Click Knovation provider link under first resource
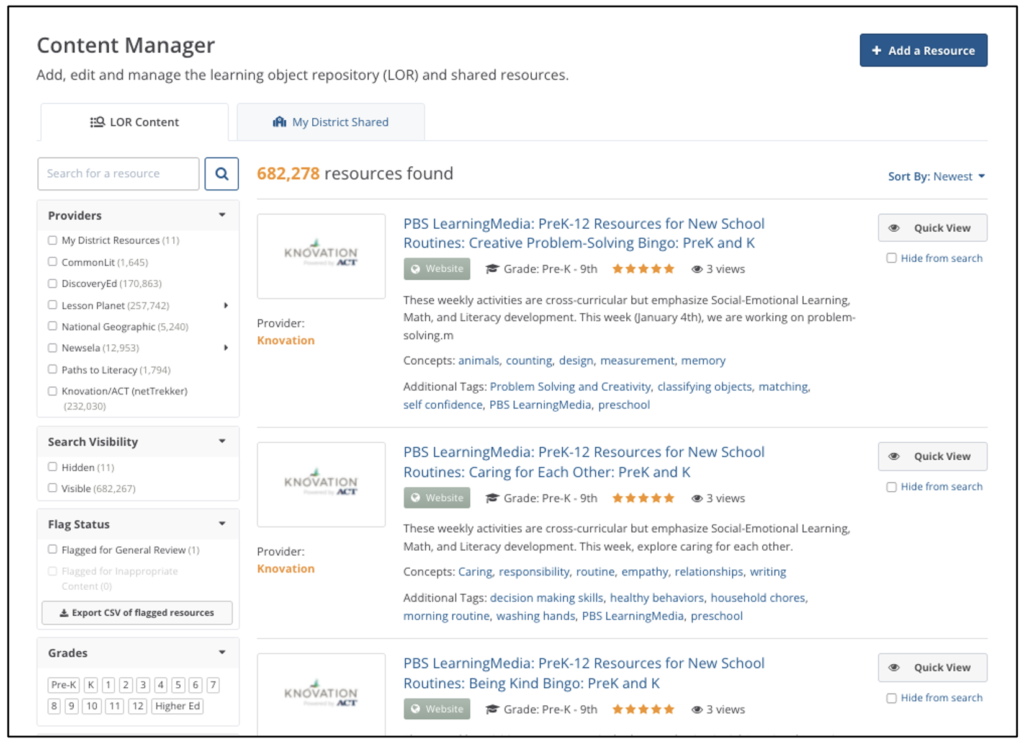The image size is (1024, 743). pyautogui.click(x=285, y=340)
